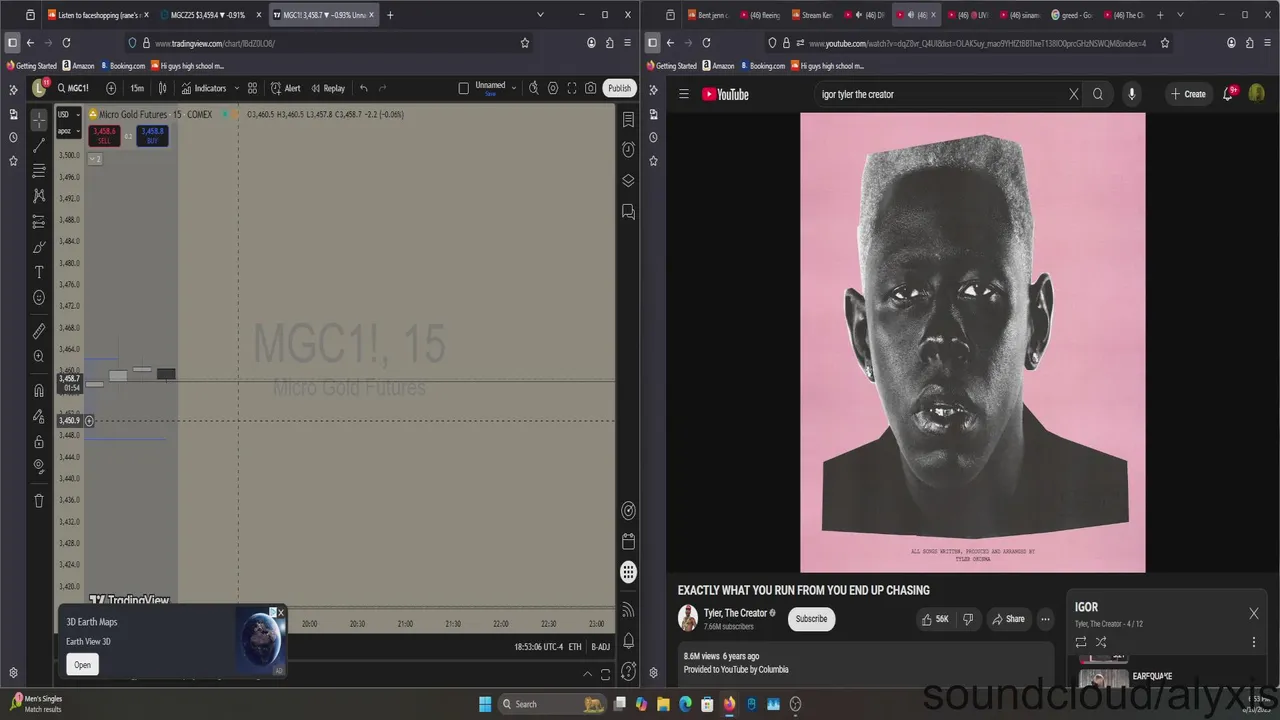The height and width of the screenshot is (720, 1280).
Task: Toggle hide all drawings eye icon
Action: click(39, 466)
